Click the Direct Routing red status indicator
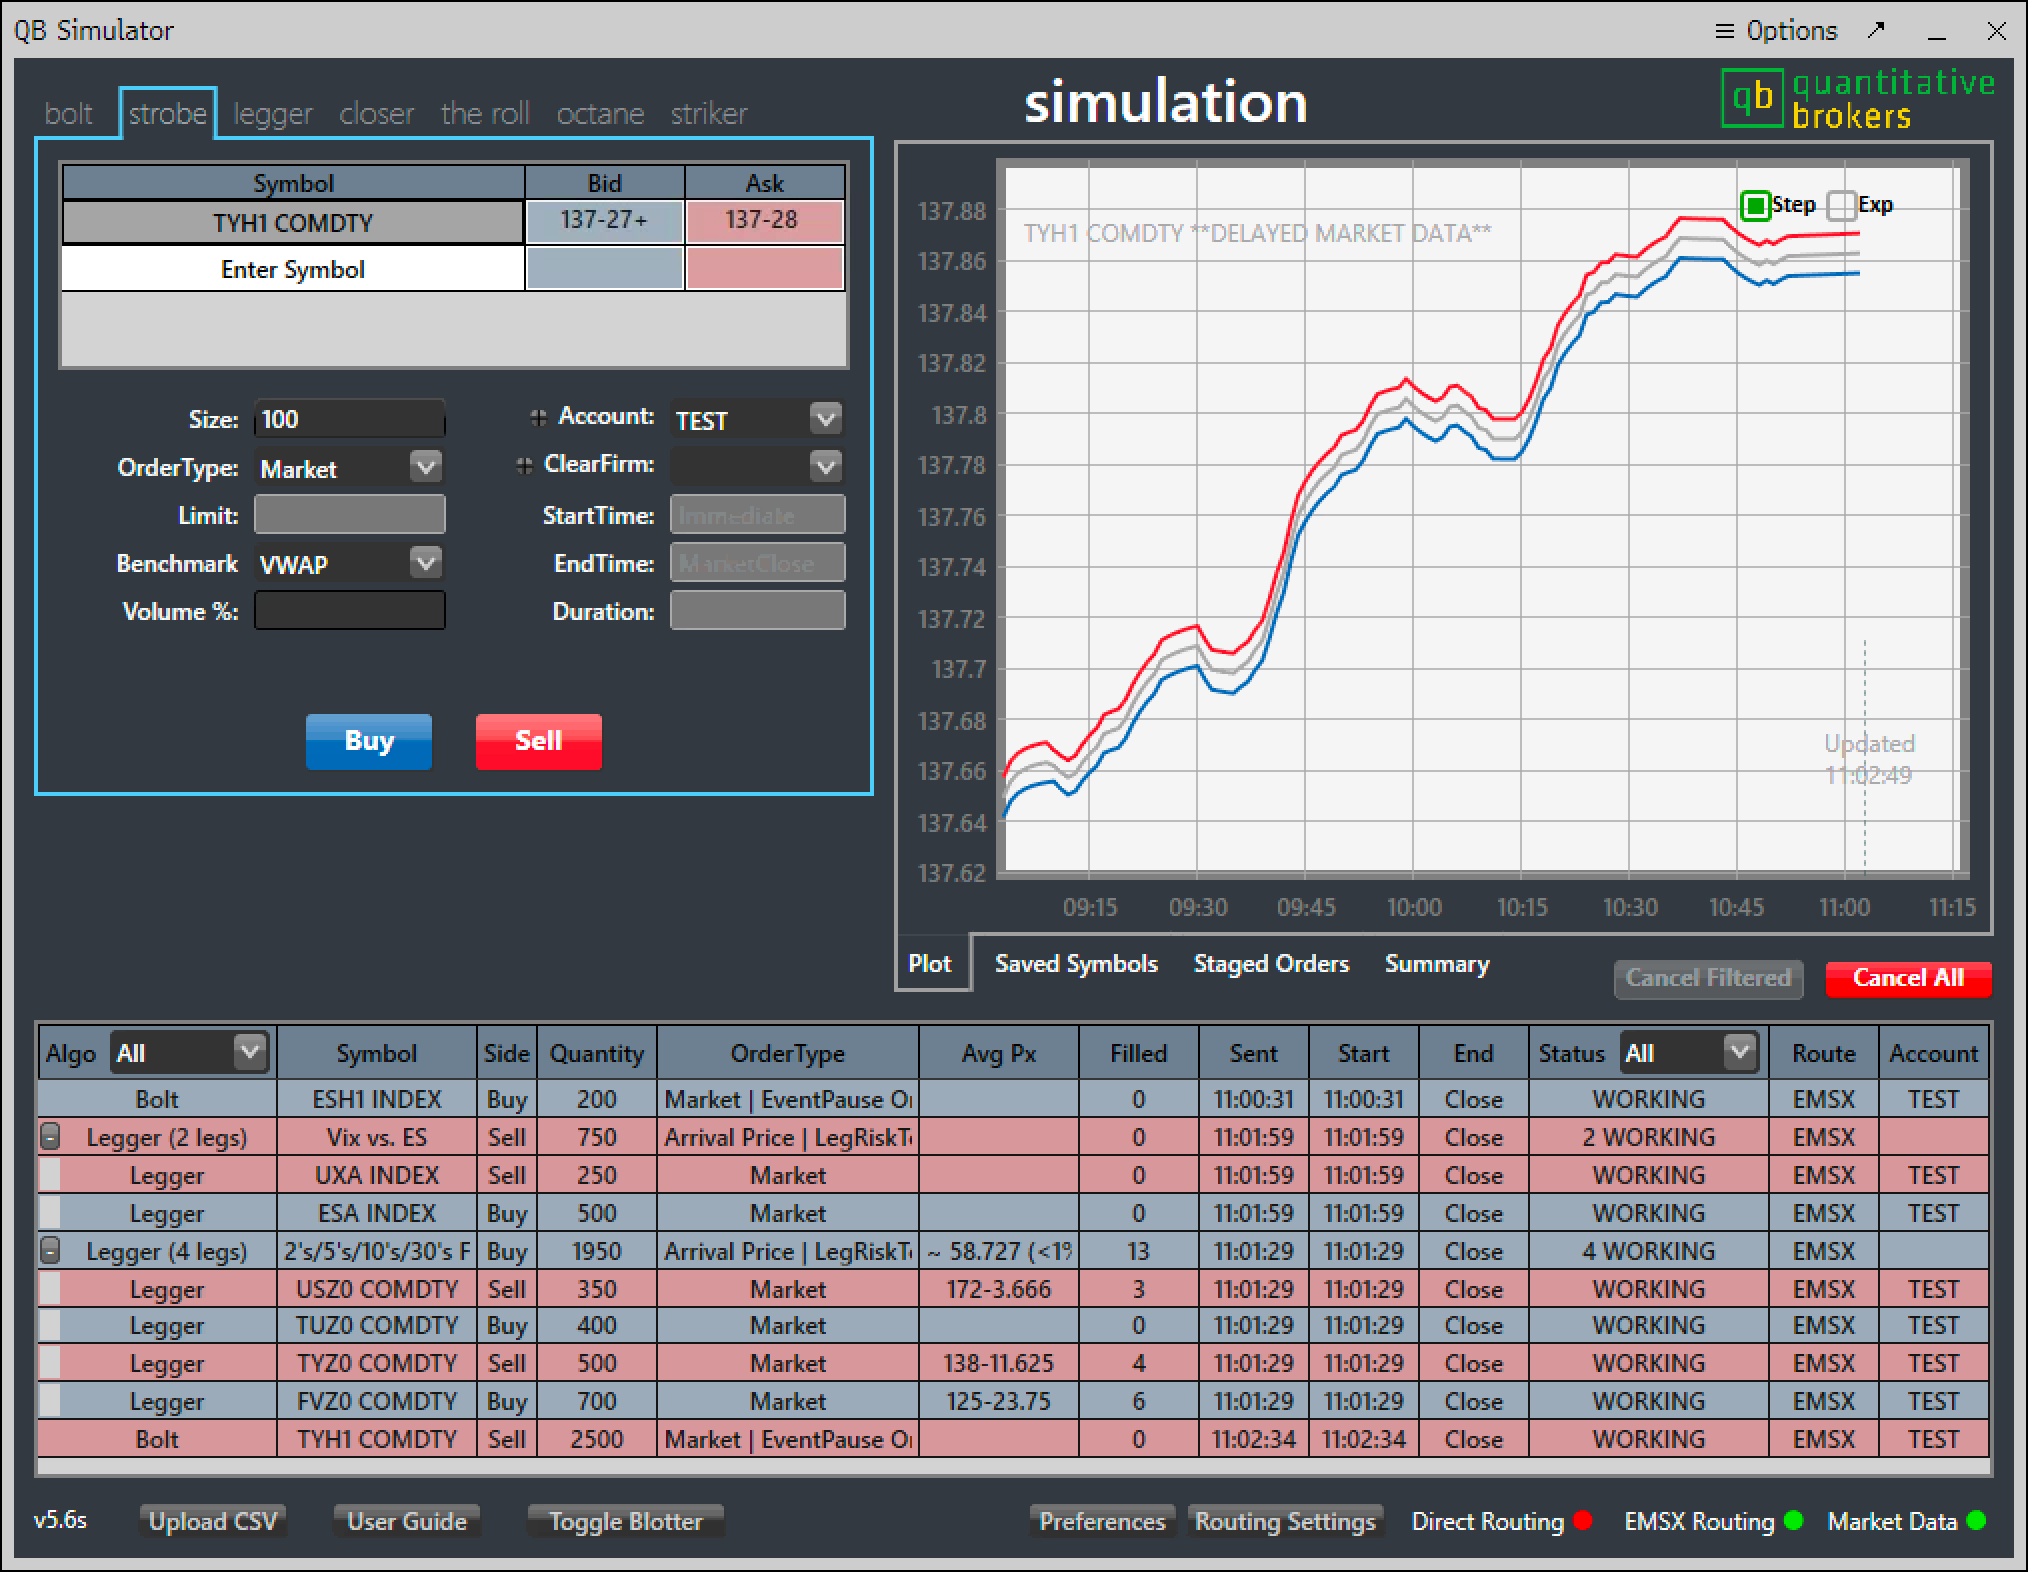This screenshot has height=1572, width=2028. pyautogui.click(x=1583, y=1521)
